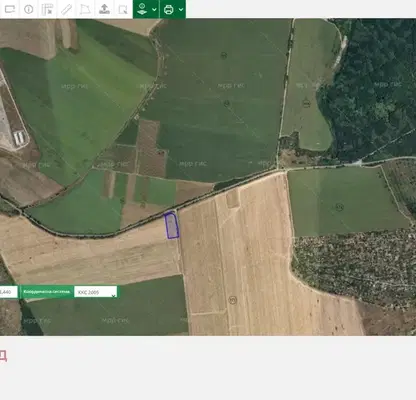Click the green map layers icon

pos(142,9)
